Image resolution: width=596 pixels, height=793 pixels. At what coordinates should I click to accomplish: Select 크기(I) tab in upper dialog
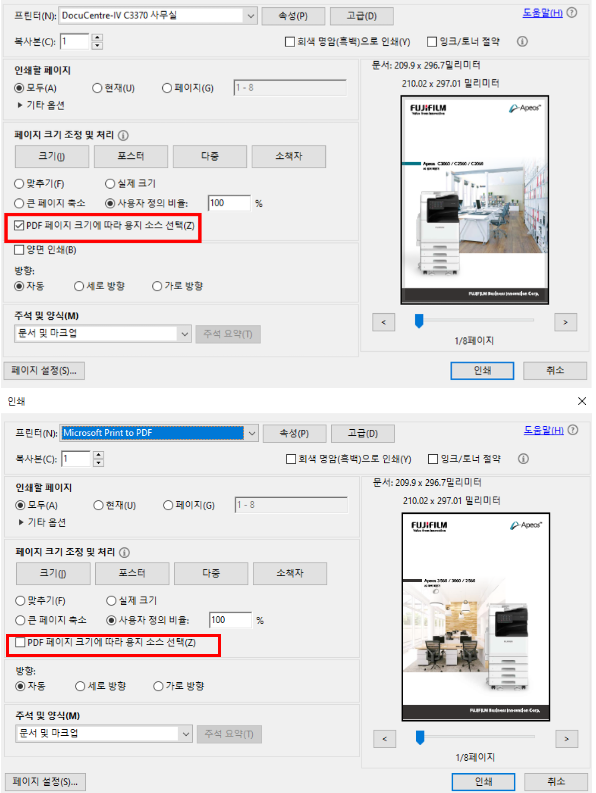click(x=52, y=156)
